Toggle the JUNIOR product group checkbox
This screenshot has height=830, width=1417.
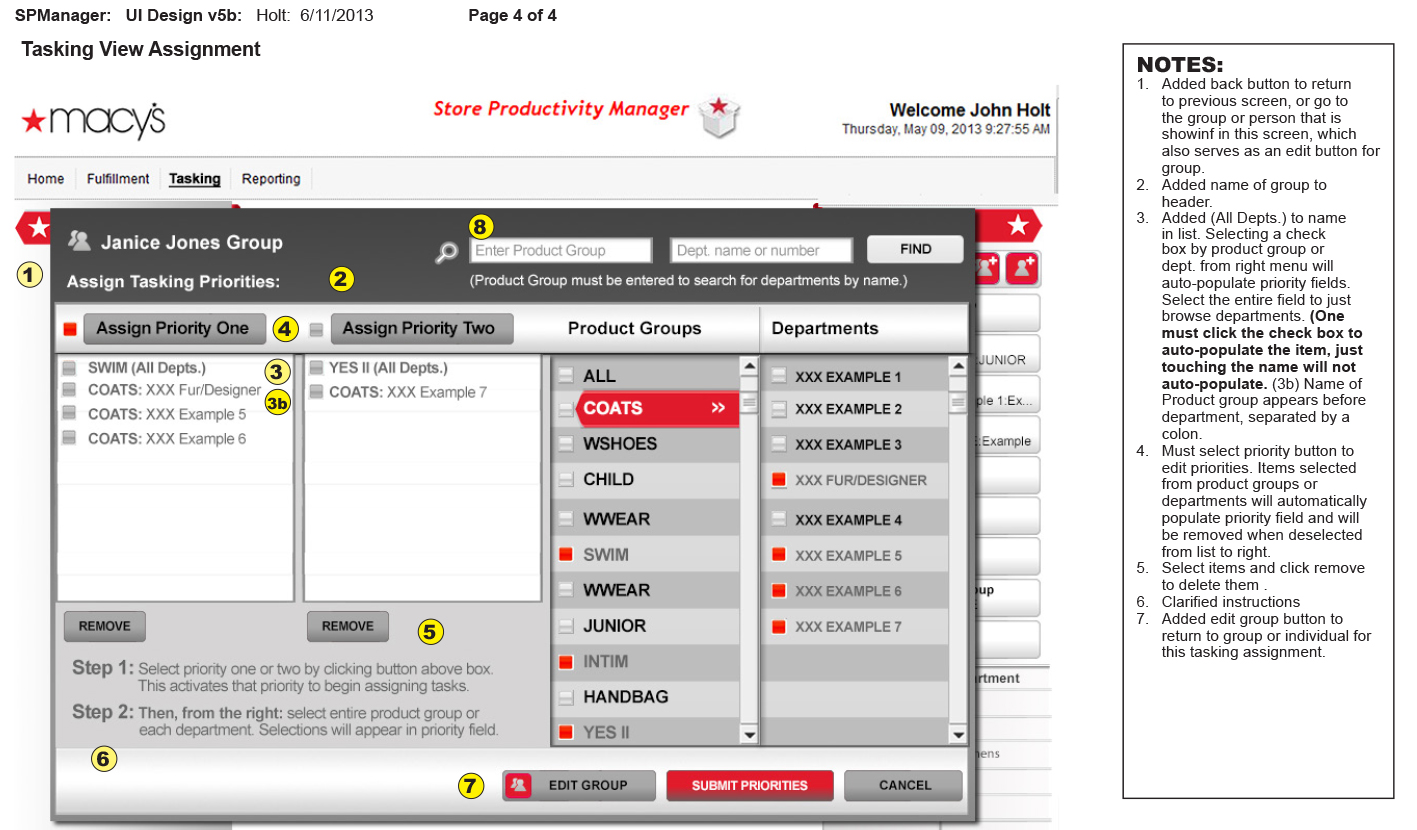(x=567, y=626)
